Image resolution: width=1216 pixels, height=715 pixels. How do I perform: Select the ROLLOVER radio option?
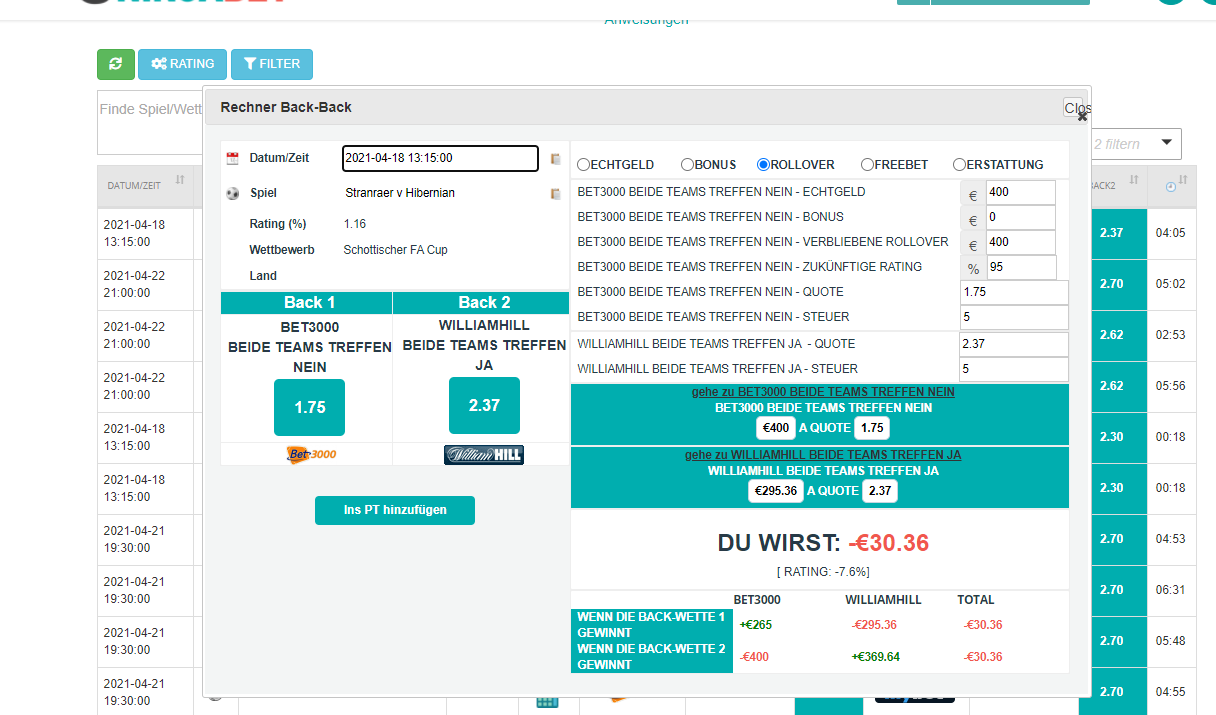tap(763, 165)
